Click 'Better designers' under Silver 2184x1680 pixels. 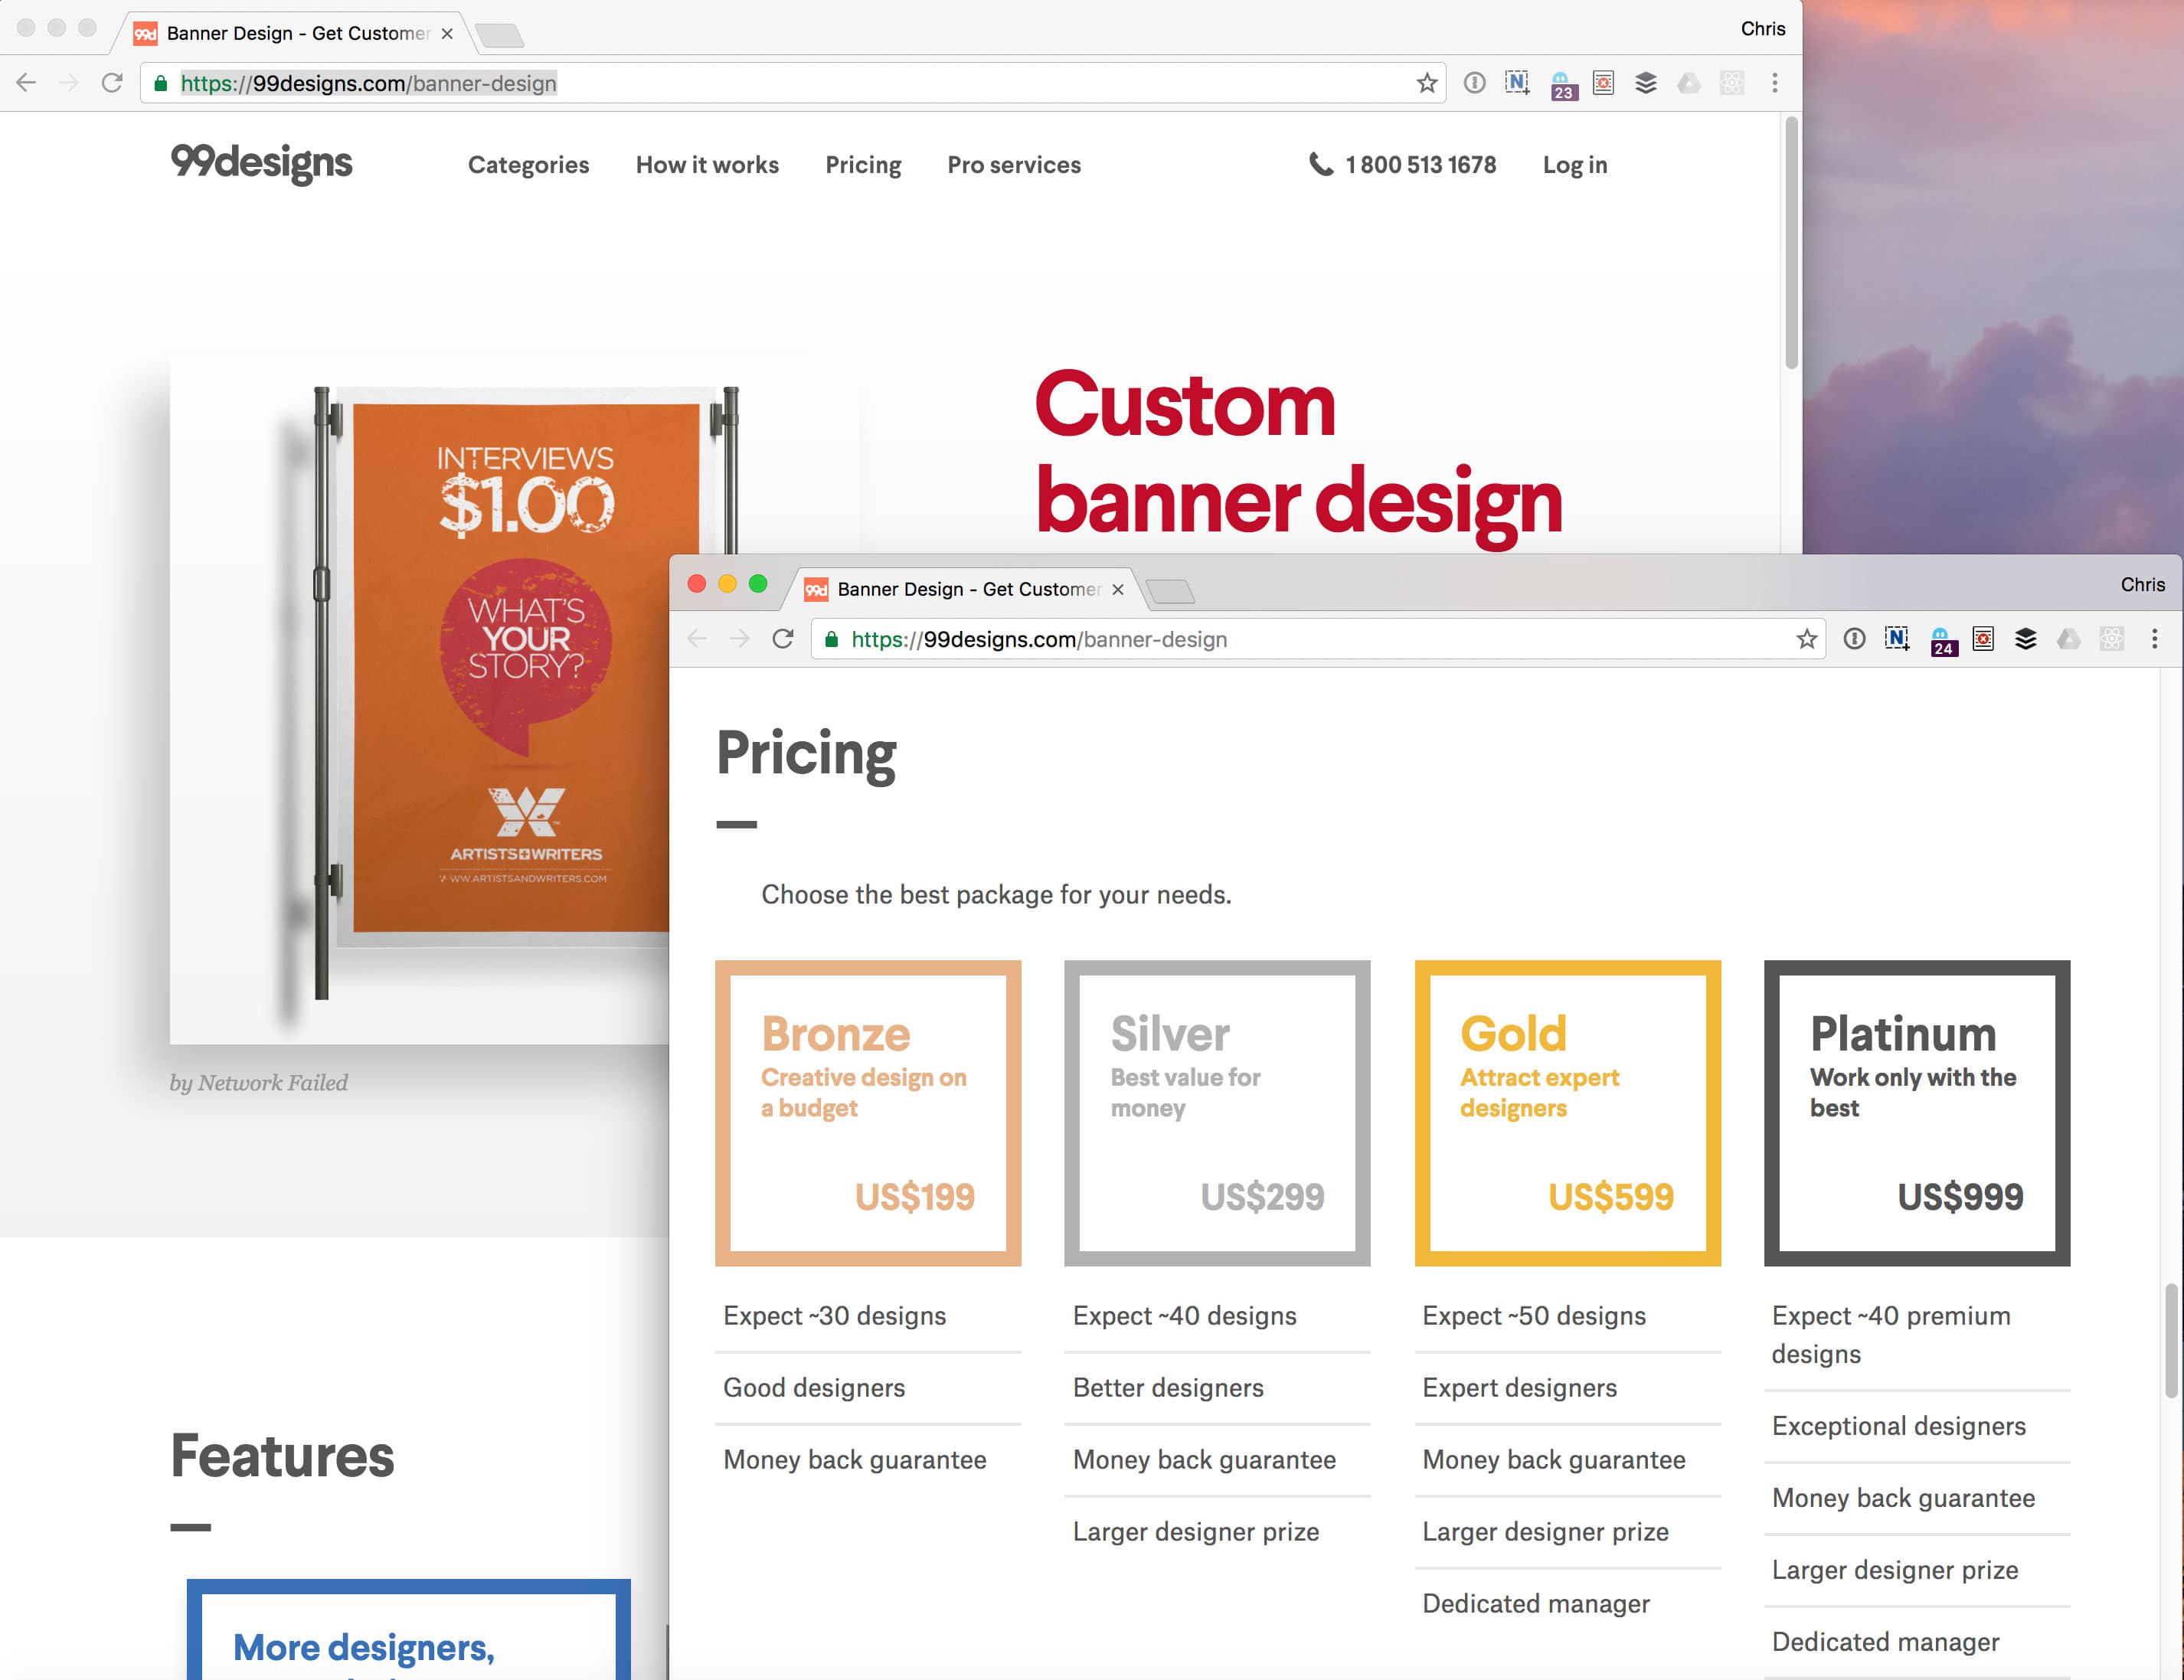click(x=1168, y=1388)
